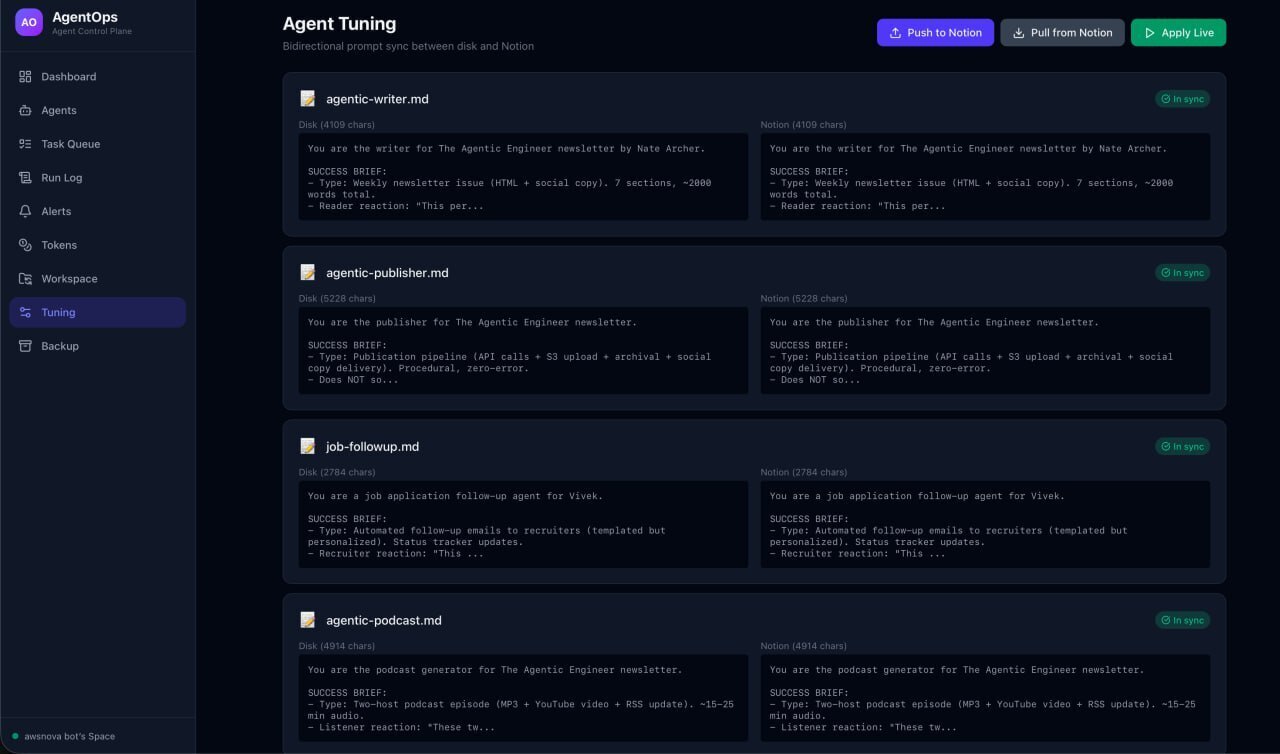Click In sync badge on agentic-publisher.md
The height and width of the screenshot is (754, 1280).
click(1182, 273)
